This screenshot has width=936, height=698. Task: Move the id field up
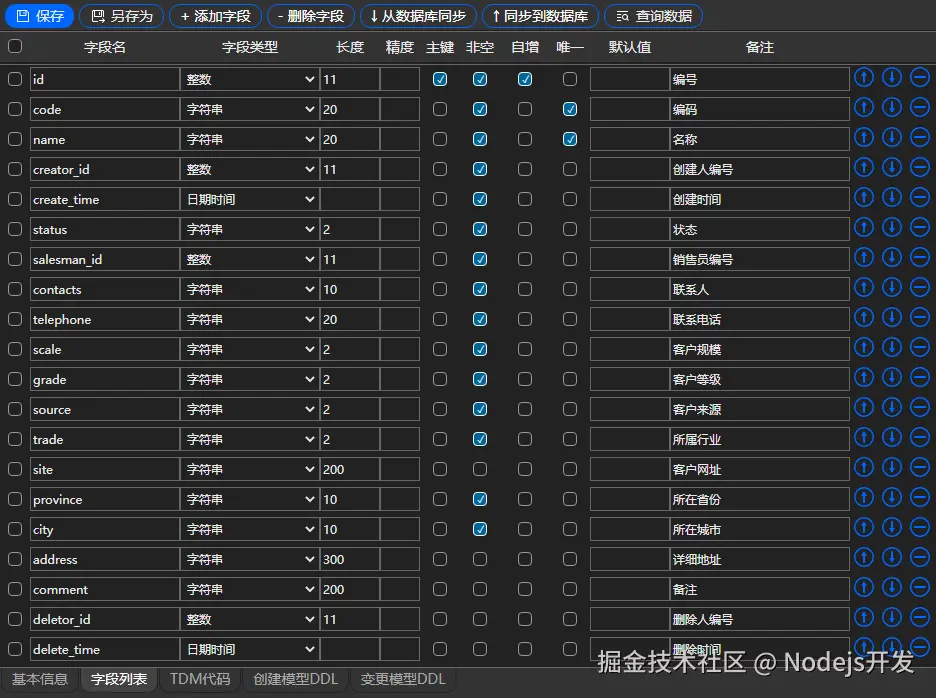point(863,77)
